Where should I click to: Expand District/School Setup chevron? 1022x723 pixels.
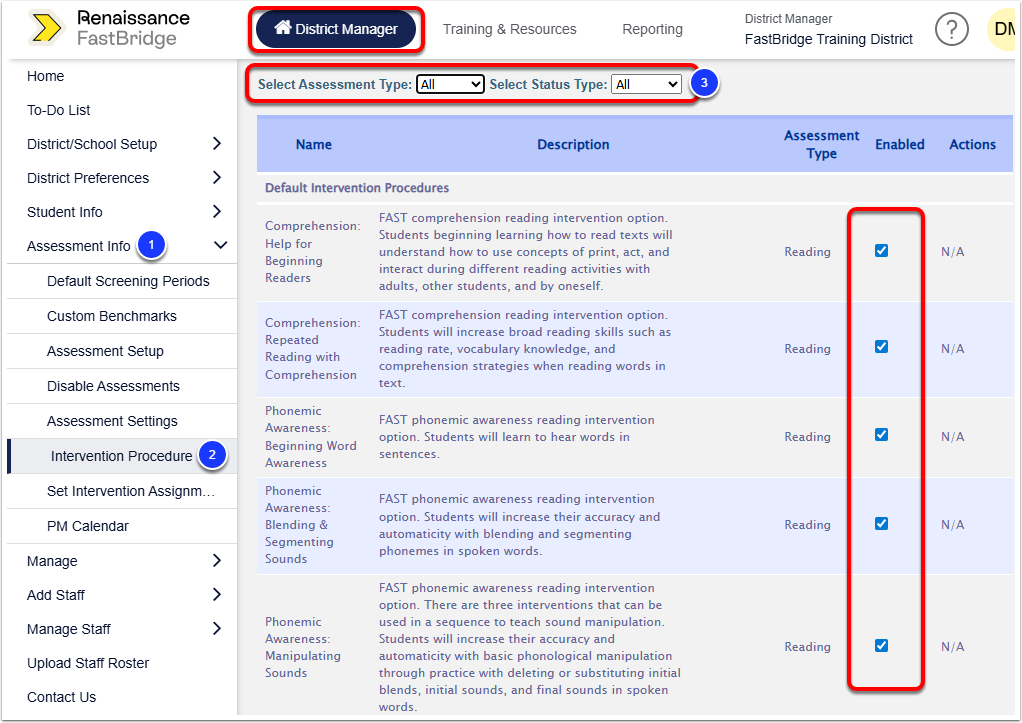point(217,143)
